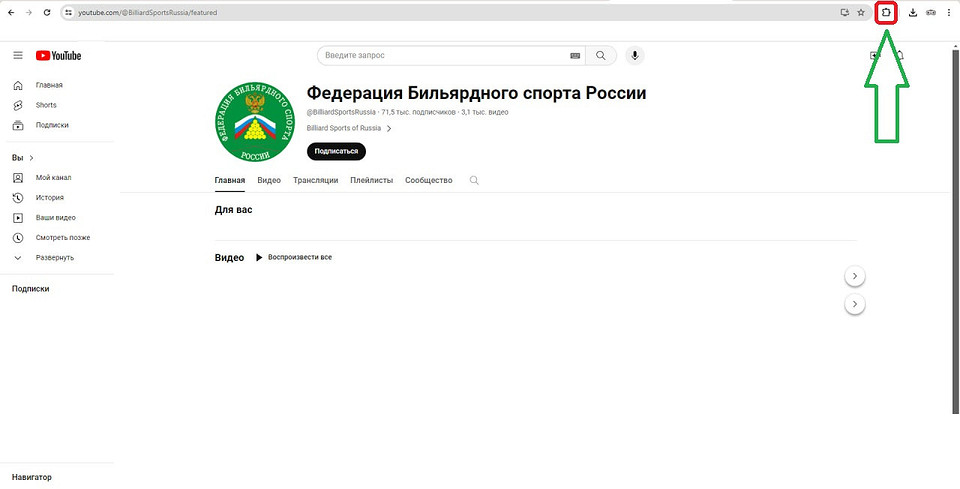Click the Видео section heading
Image resolution: width=960 pixels, height=489 pixels.
[230, 258]
